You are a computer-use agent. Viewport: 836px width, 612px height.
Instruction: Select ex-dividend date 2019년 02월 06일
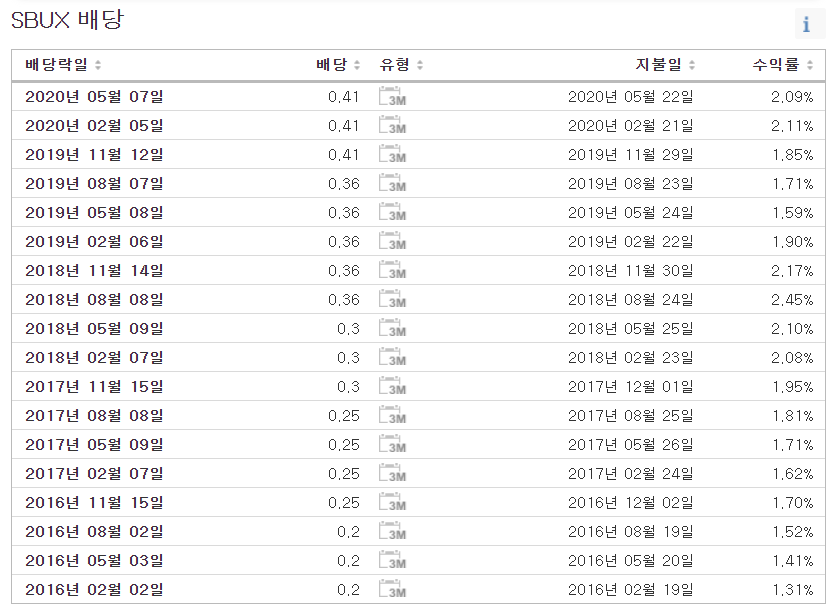94,241
